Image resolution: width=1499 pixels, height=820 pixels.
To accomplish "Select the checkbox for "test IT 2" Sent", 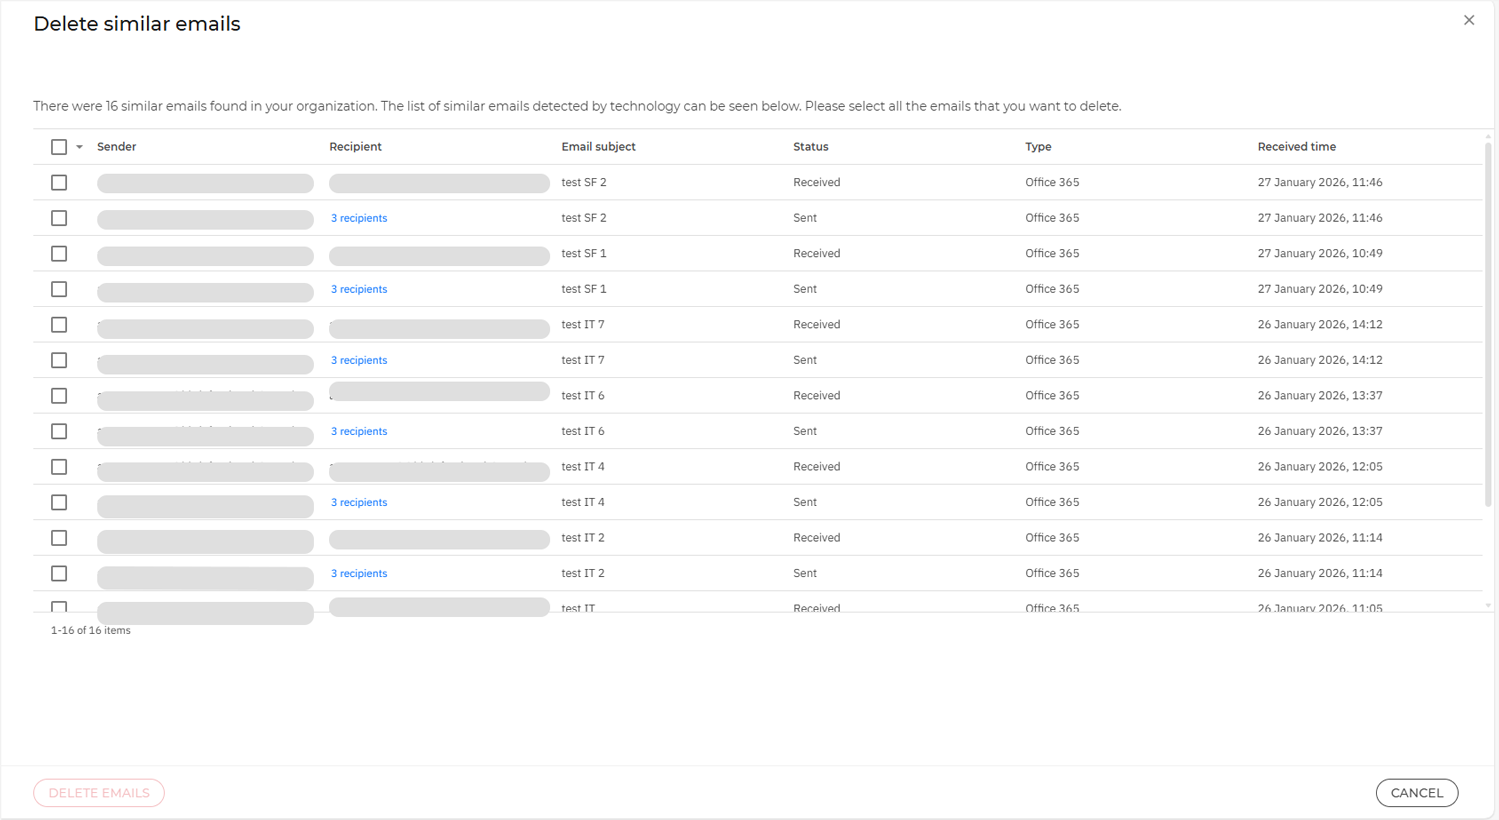I will click(x=59, y=572).
